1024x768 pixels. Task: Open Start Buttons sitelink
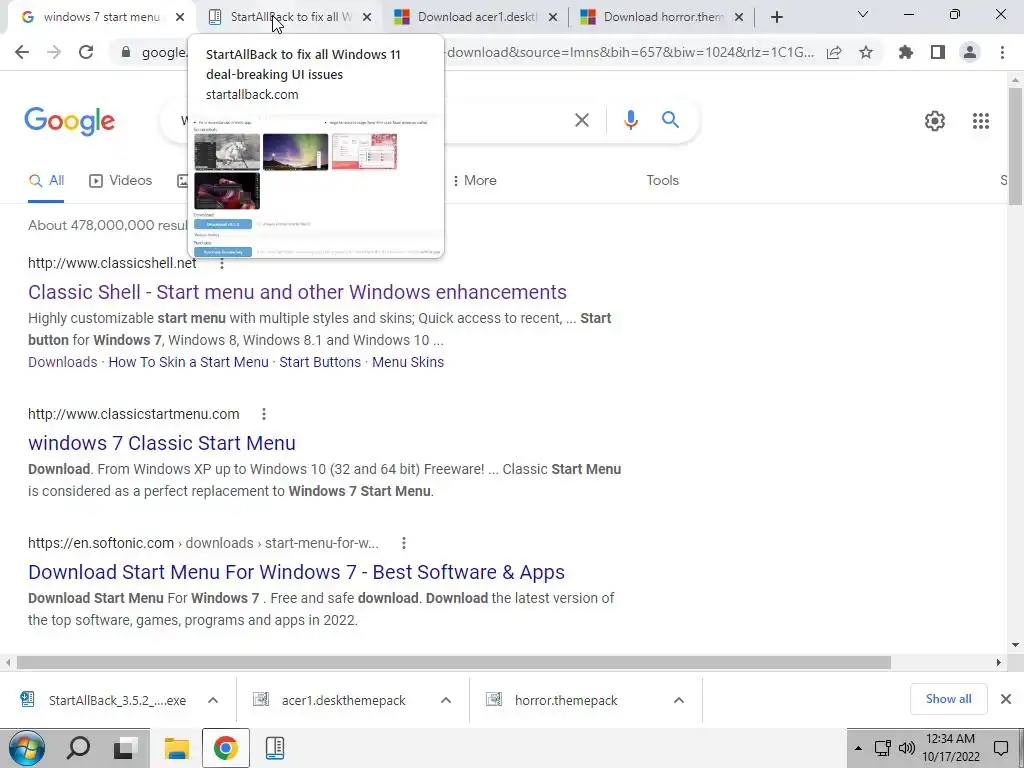[x=320, y=362]
